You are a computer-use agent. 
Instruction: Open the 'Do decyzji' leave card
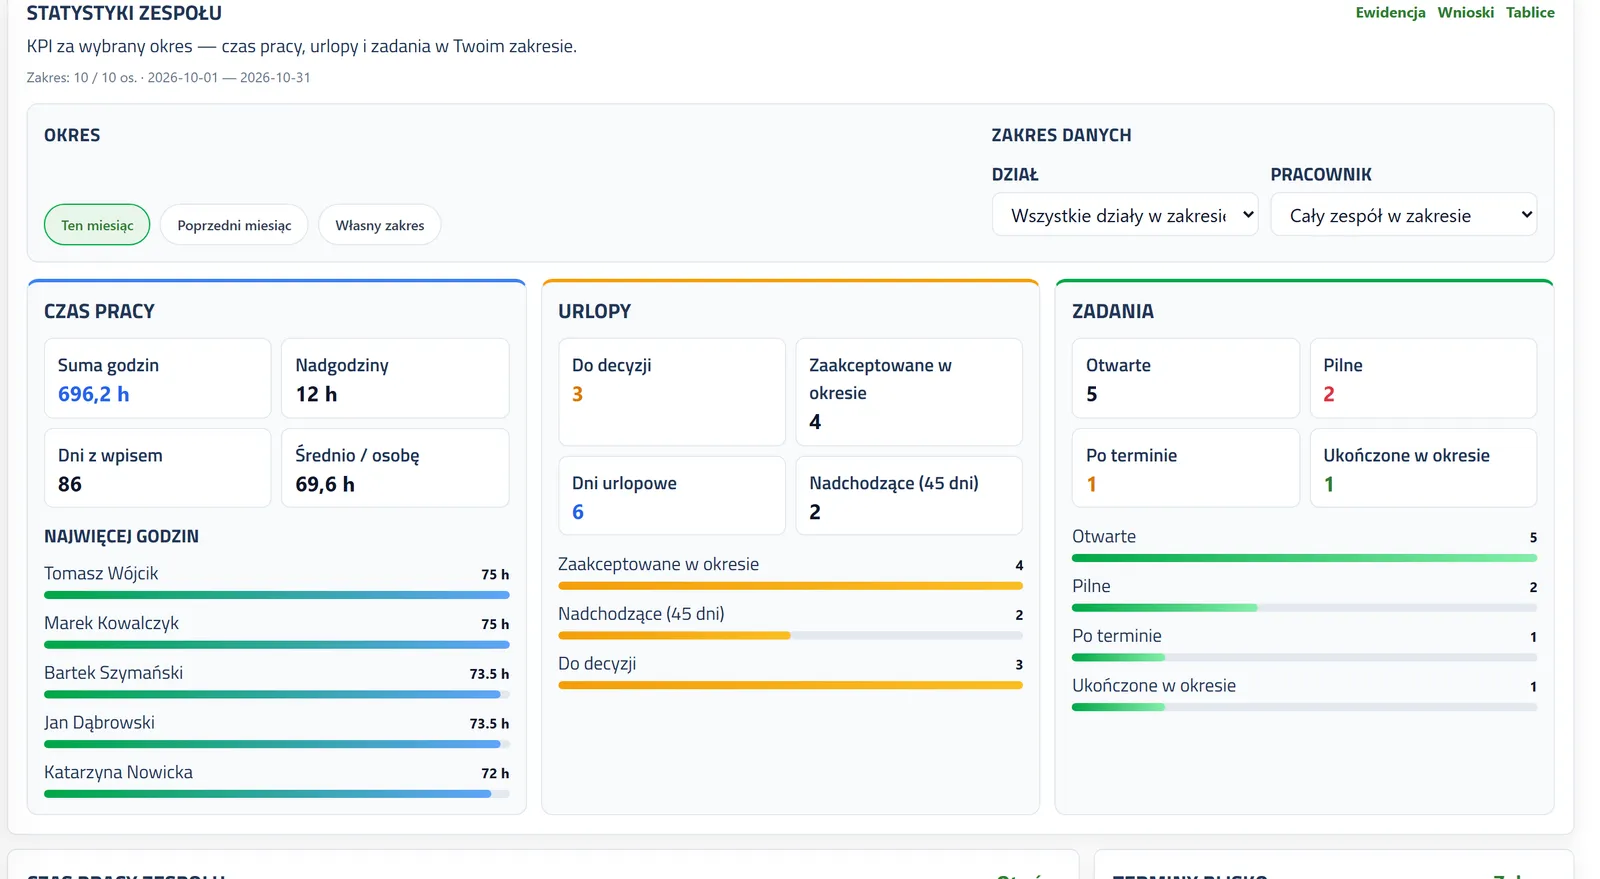pyautogui.click(x=672, y=392)
